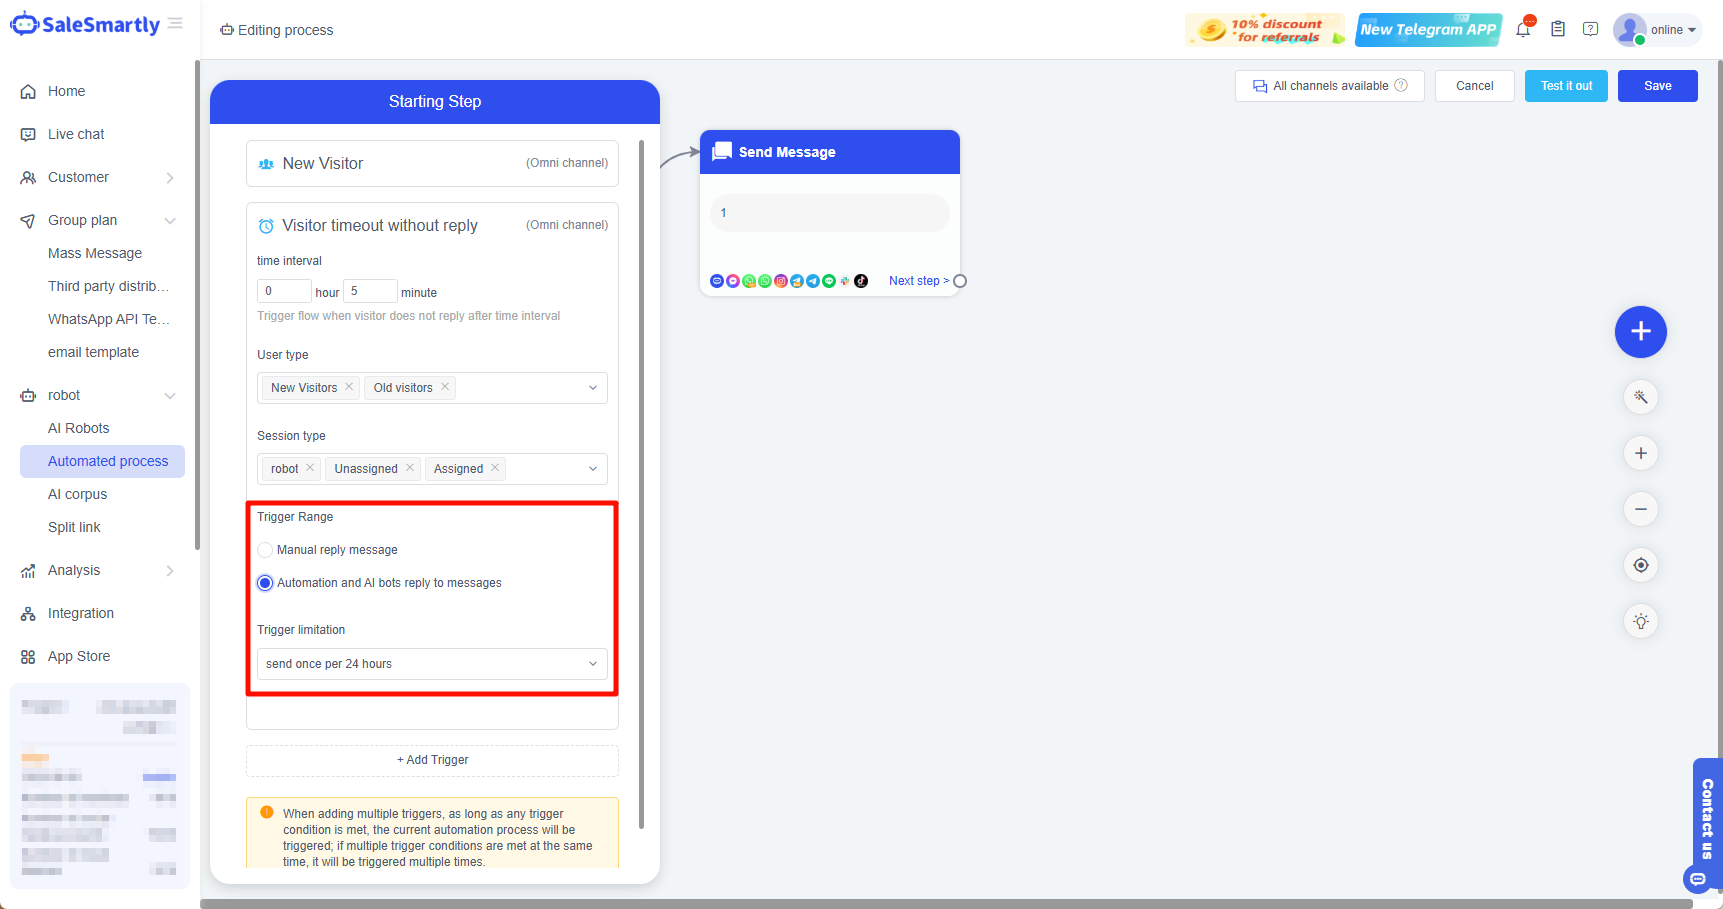Open the Trigger limitation dropdown
Viewport: 1723px width, 909px height.
point(432,664)
